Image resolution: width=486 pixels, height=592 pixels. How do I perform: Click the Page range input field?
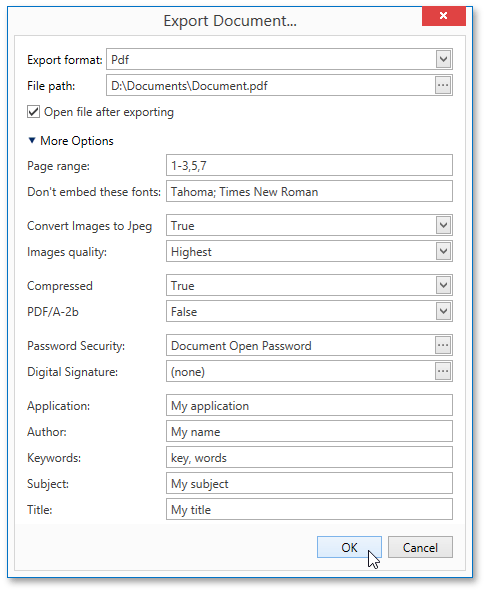pyautogui.click(x=309, y=165)
